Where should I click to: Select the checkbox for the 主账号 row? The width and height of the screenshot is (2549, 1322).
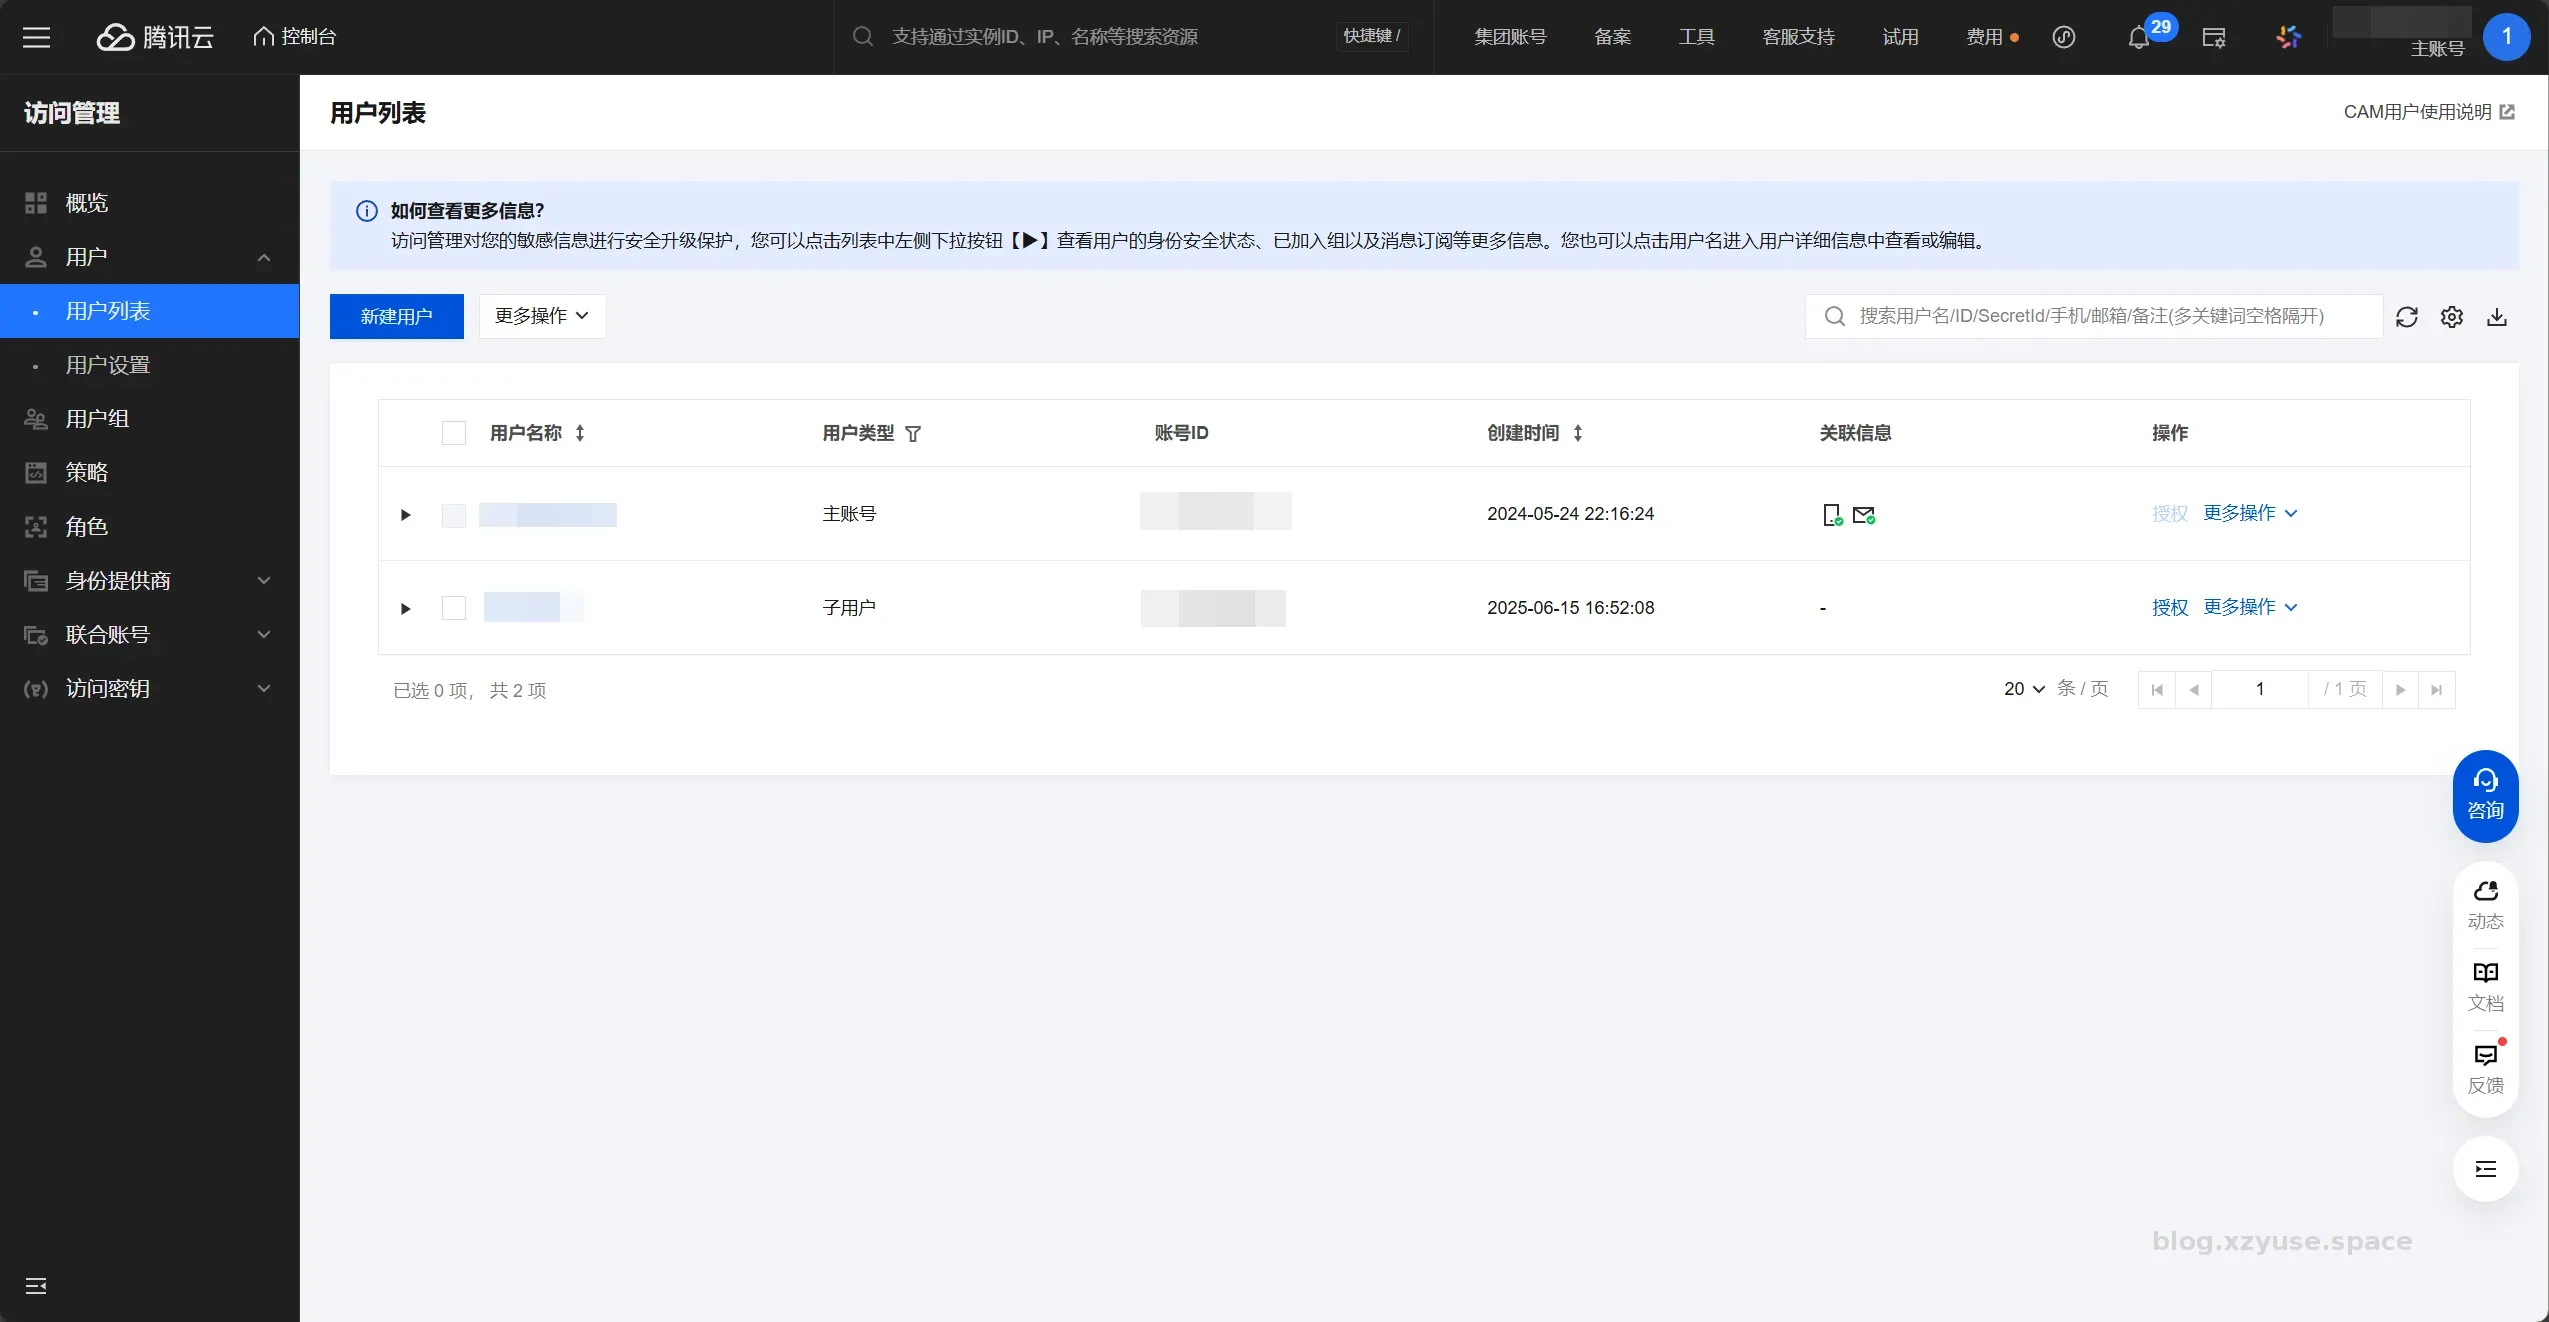point(454,515)
